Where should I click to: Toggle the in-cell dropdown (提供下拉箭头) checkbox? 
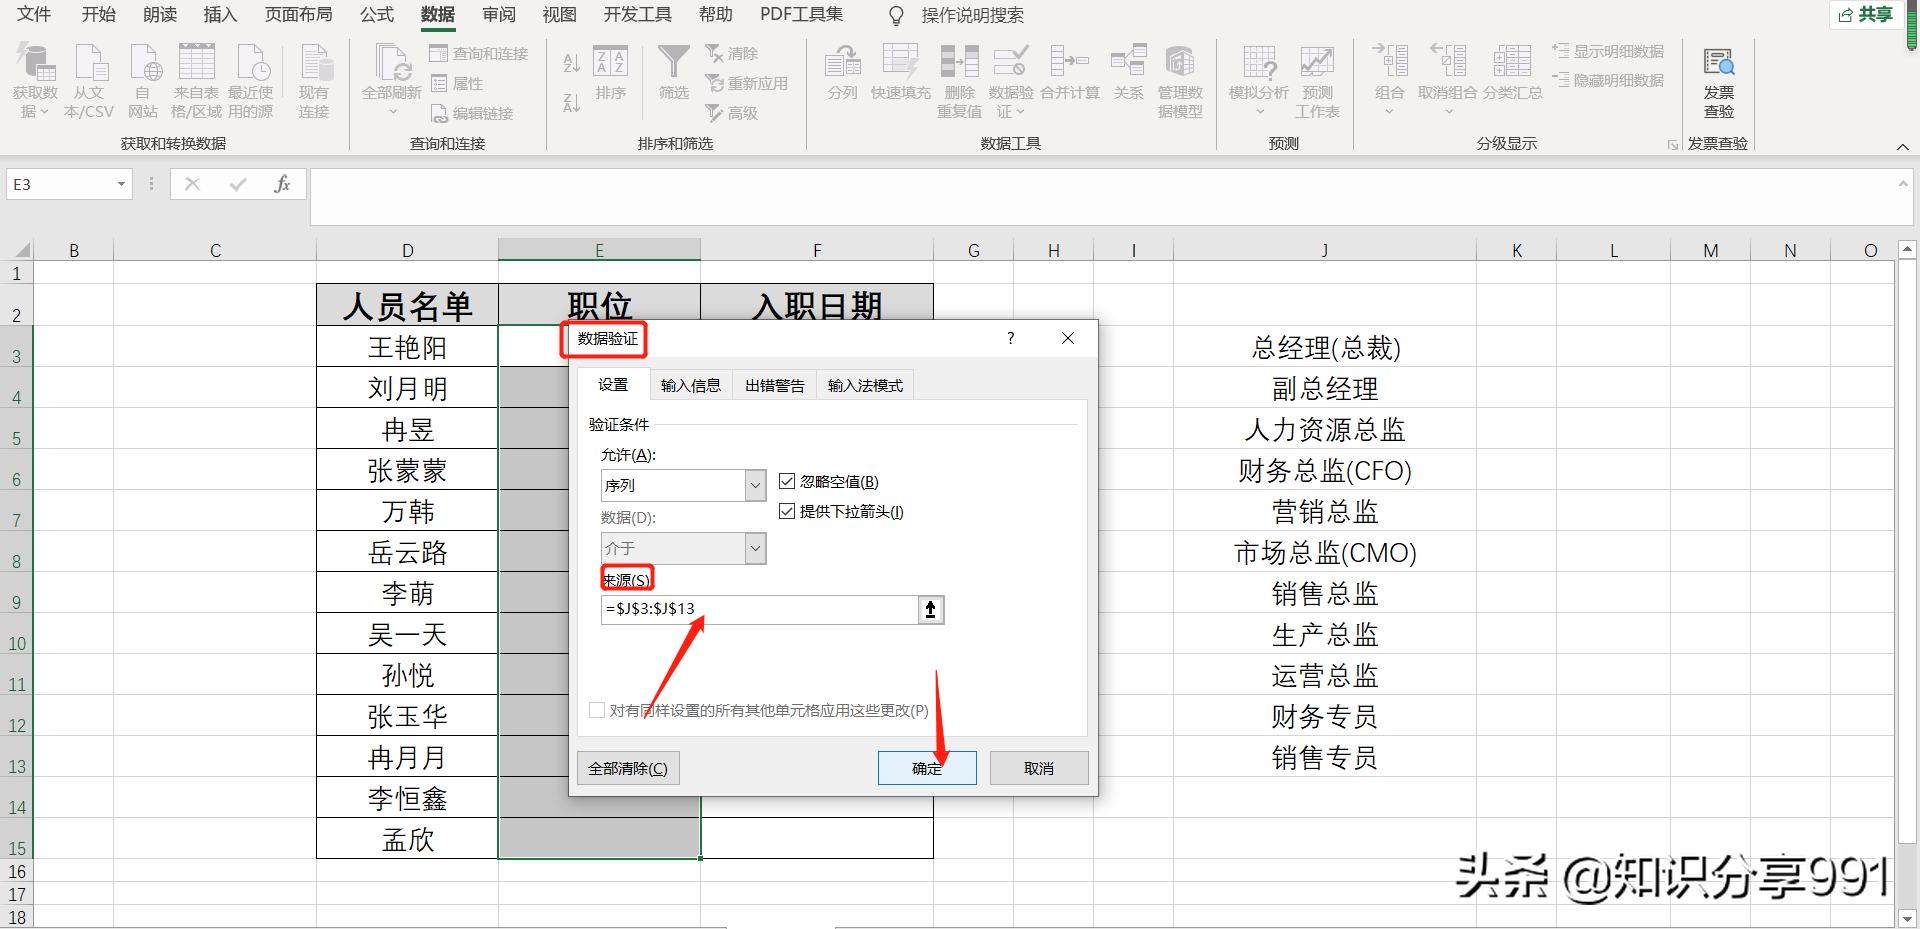click(787, 511)
